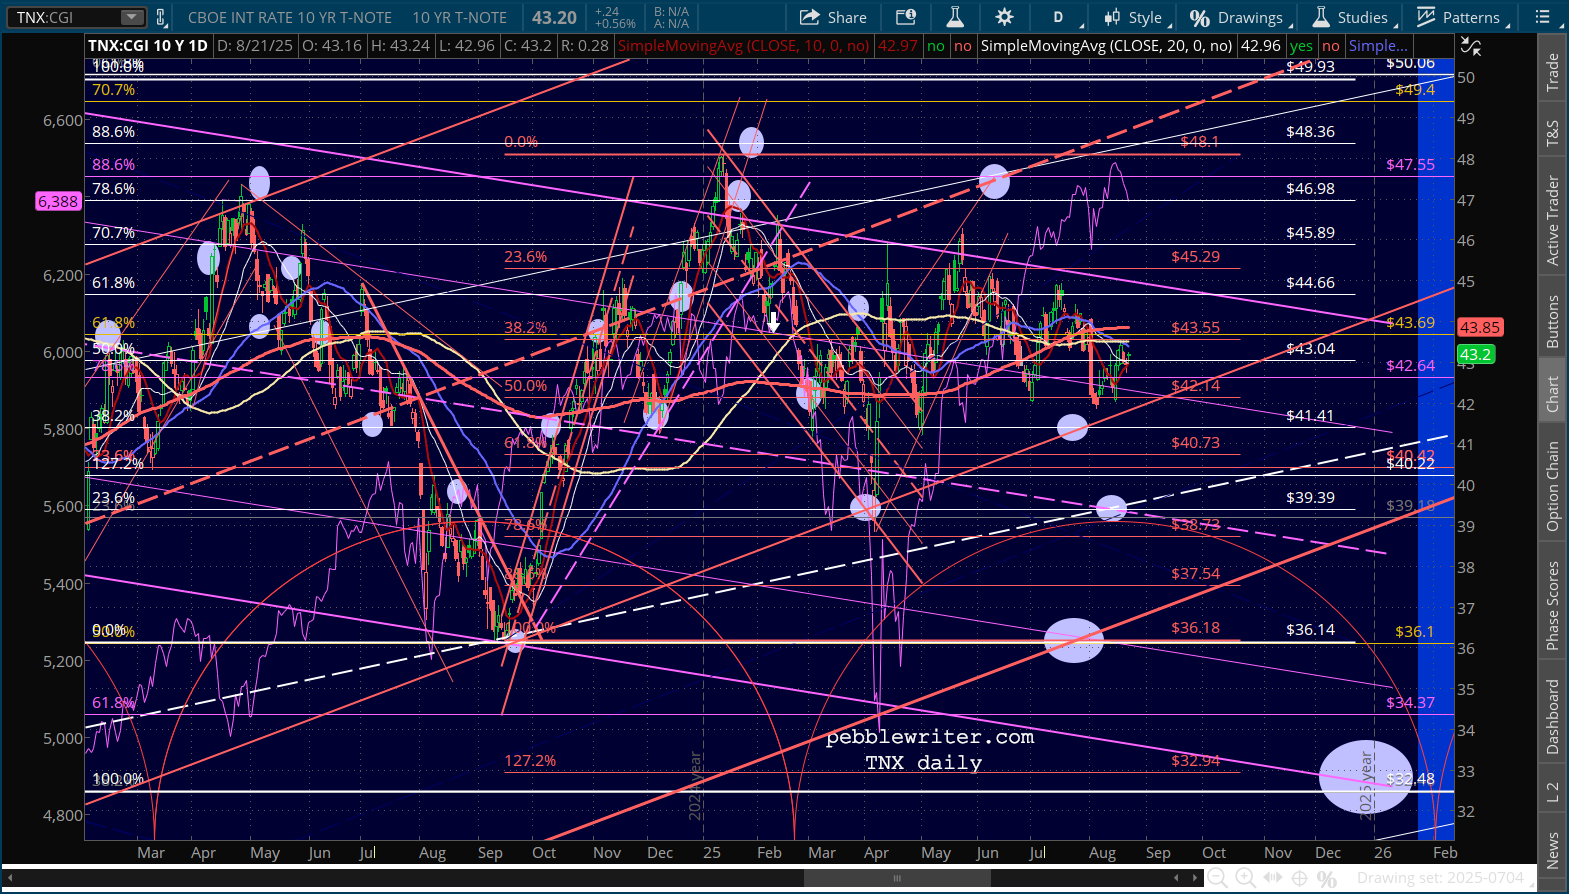Click the 'B: N/A' bid text
This screenshot has width=1569, height=894.
click(672, 12)
